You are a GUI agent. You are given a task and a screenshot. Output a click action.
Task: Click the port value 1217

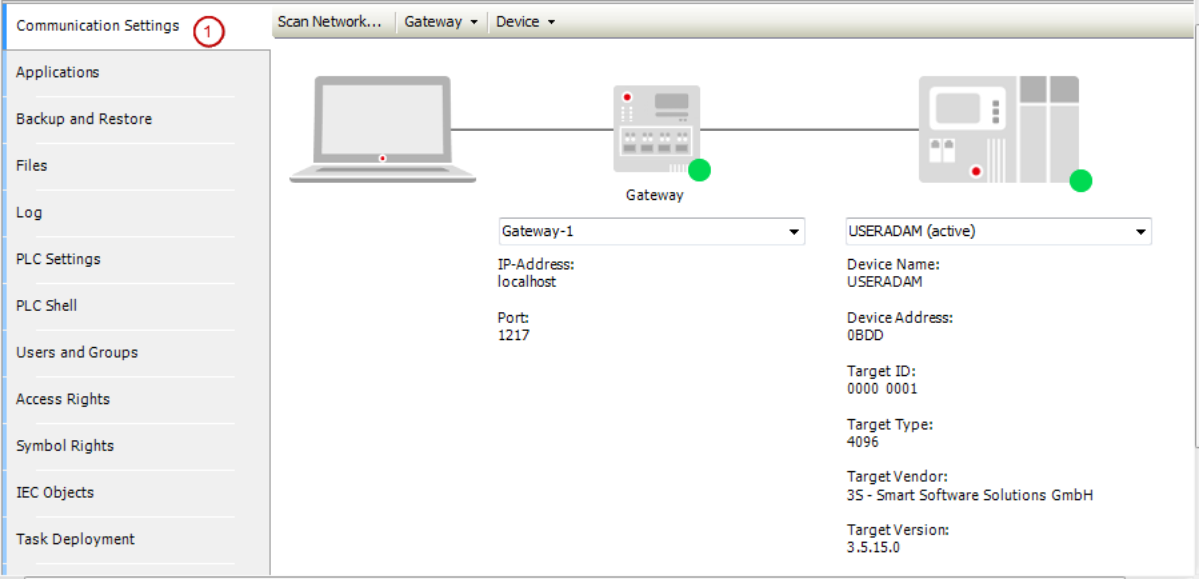coord(513,334)
